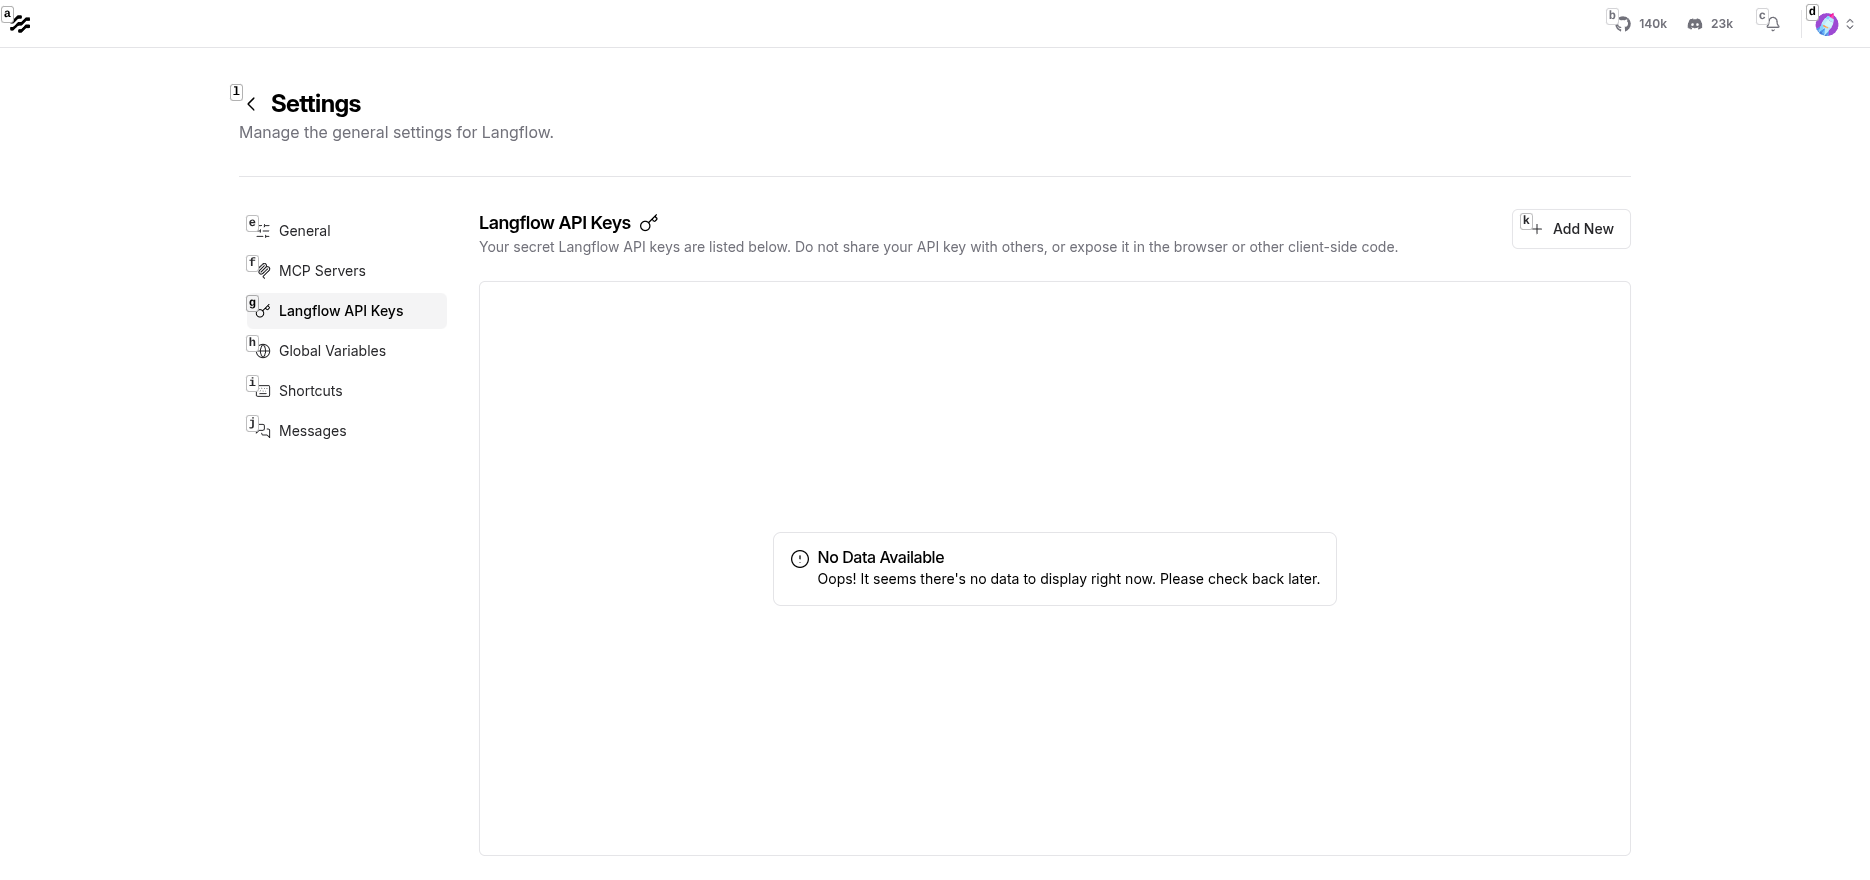Select Messages in the settings sidebar

tap(313, 430)
